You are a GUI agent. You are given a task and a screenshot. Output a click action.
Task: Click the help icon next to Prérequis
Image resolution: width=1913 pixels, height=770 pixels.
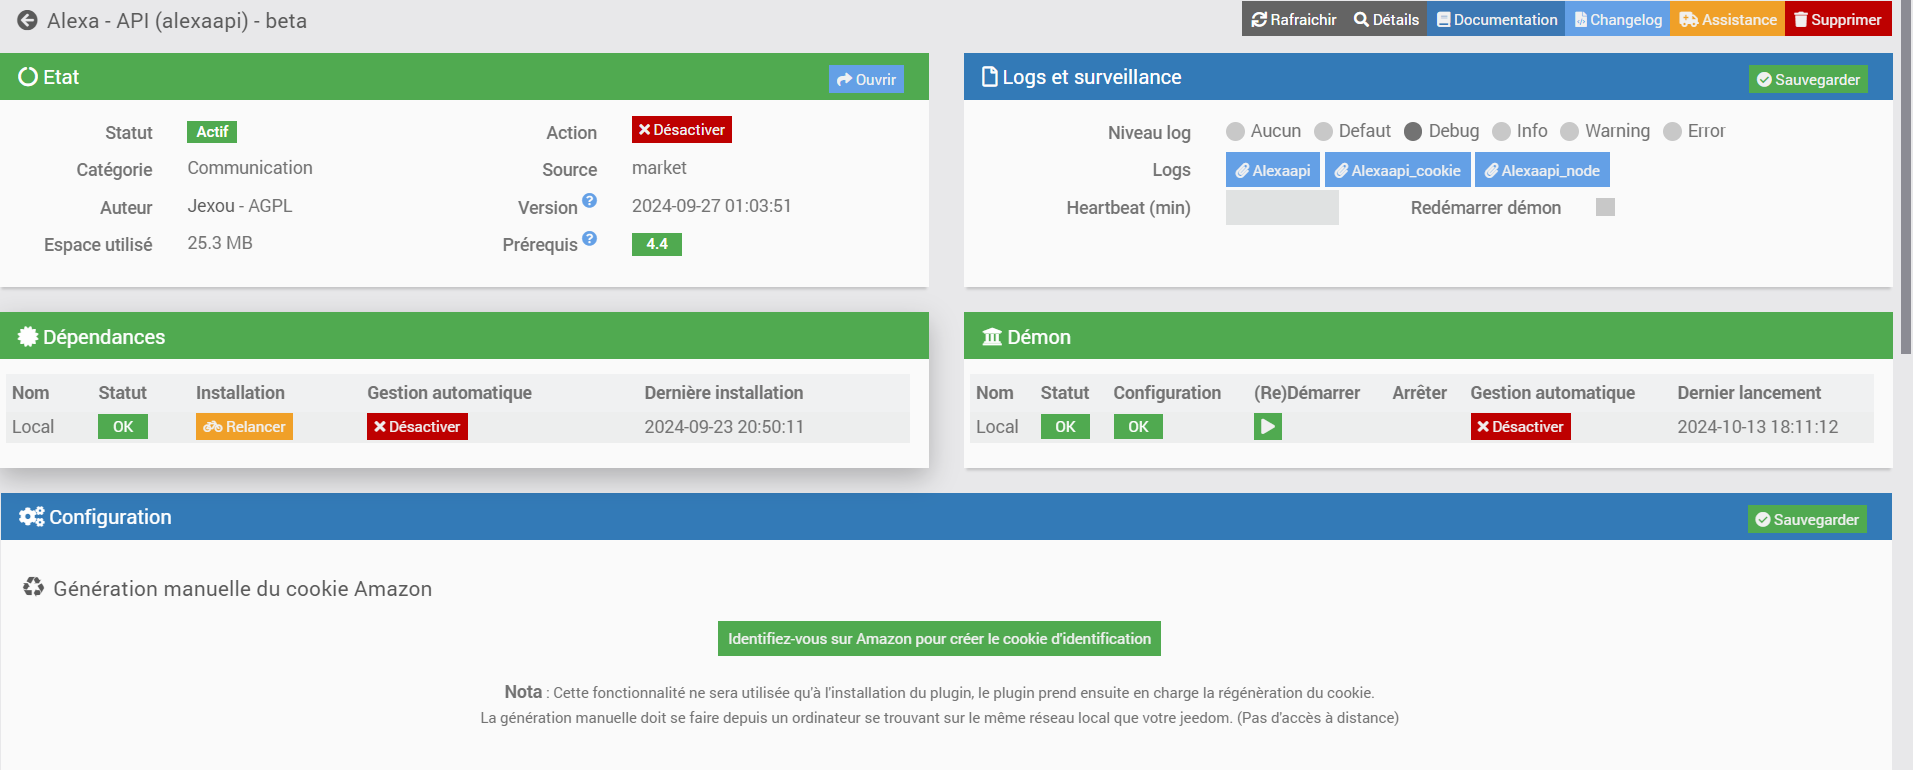click(590, 238)
